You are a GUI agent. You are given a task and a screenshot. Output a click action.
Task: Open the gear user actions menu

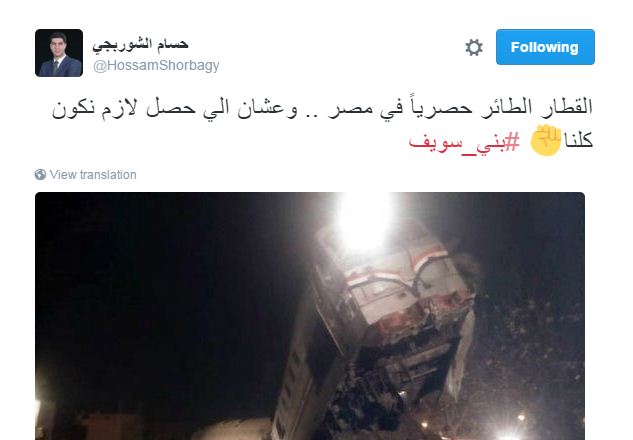coord(474,48)
